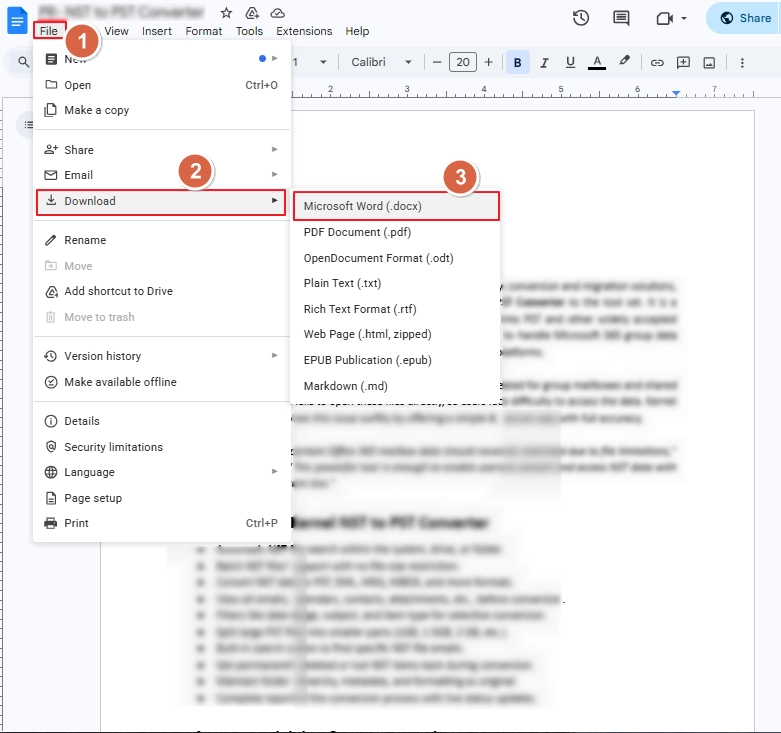Open the Help menu
The height and width of the screenshot is (733, 781).
click(x=357, y=31)
